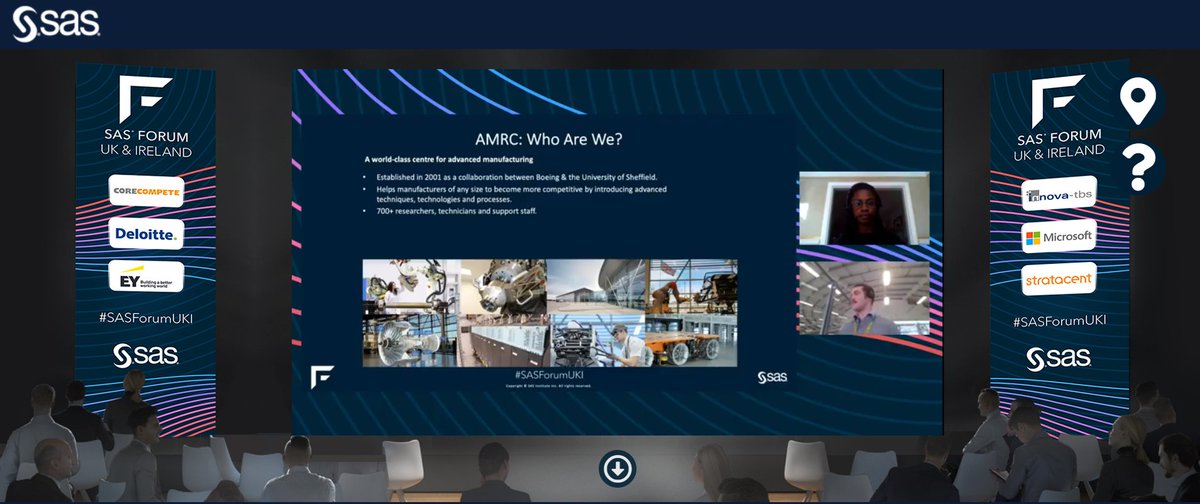
Task: Click 'SAS FORUM UK & IRELAND' text on the right banner
Action: (x=1059, y=142)
